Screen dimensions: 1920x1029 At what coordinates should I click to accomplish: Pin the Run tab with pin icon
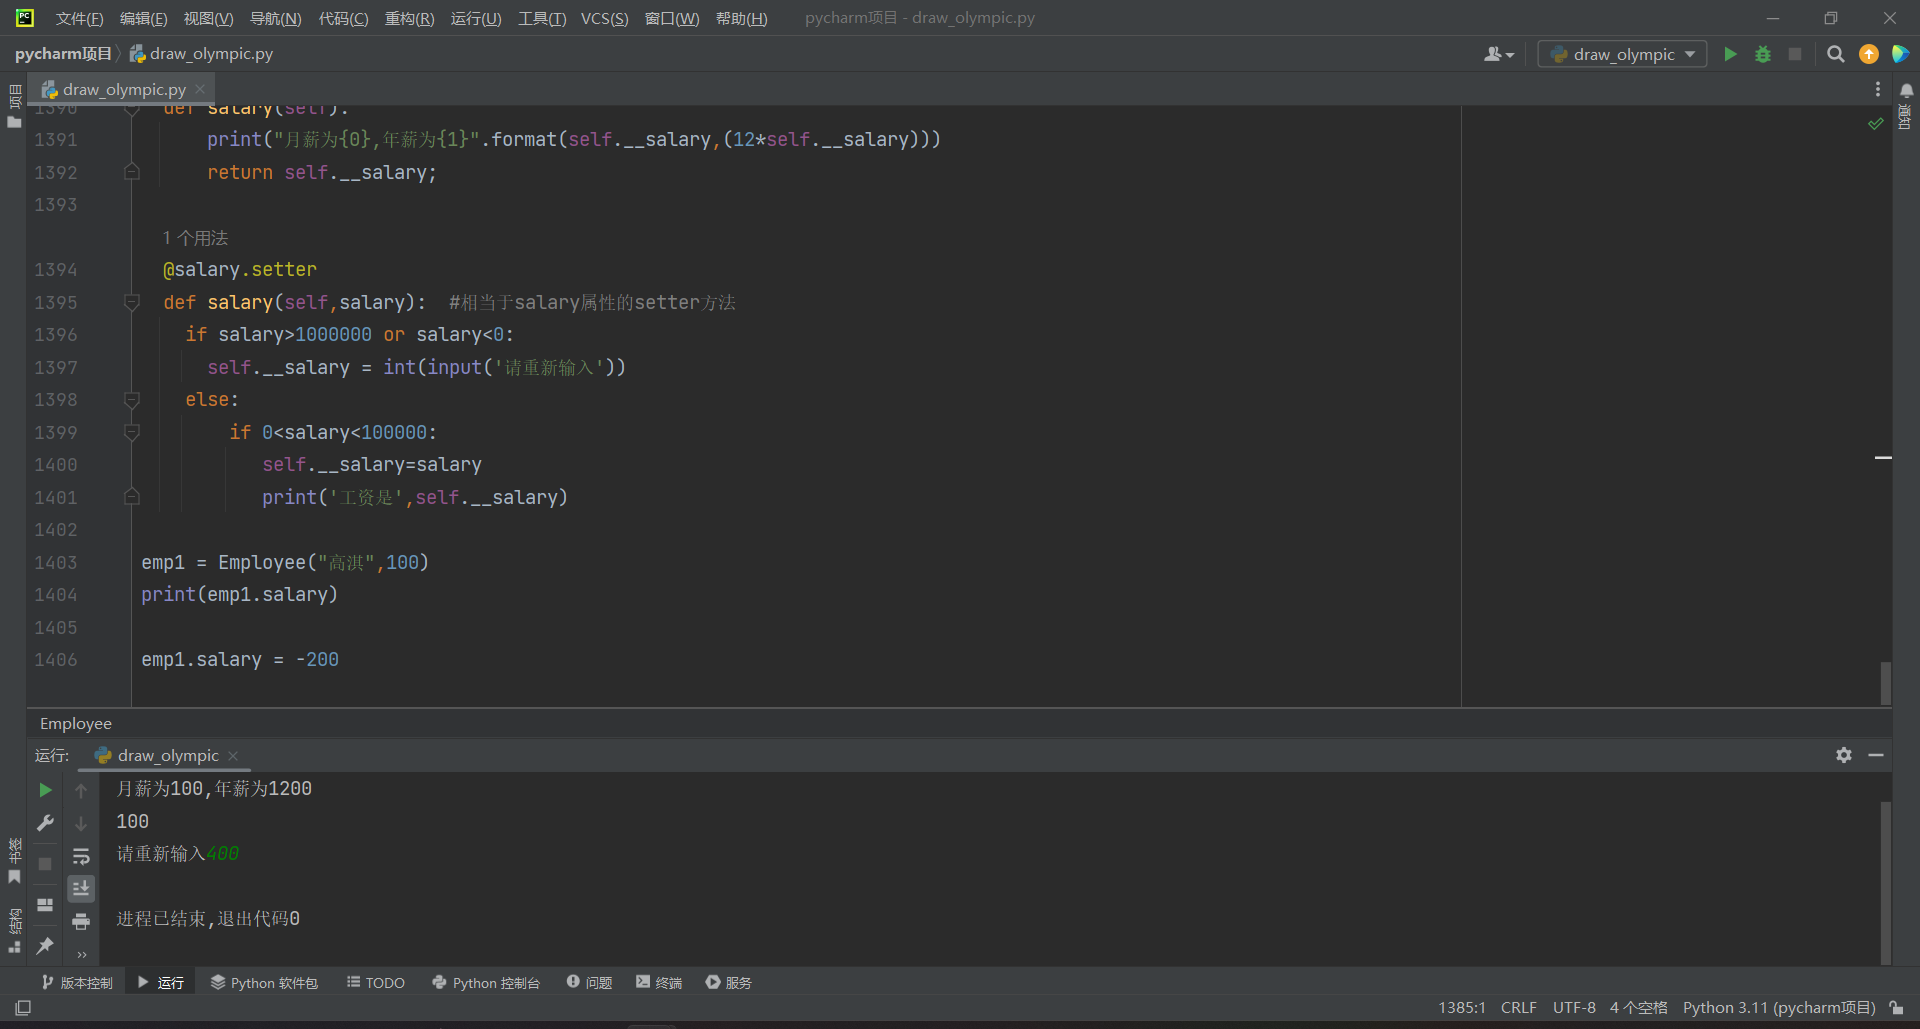point(45,945)
